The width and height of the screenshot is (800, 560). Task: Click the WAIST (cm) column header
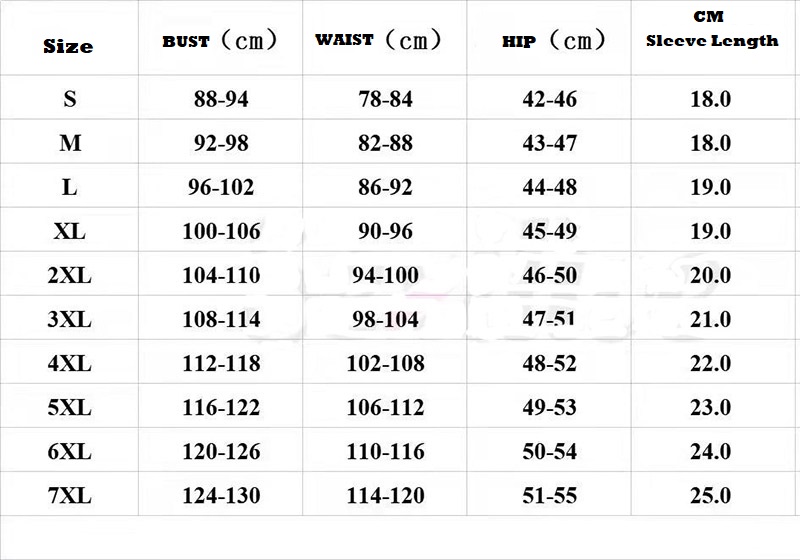(x=377, y=41)
